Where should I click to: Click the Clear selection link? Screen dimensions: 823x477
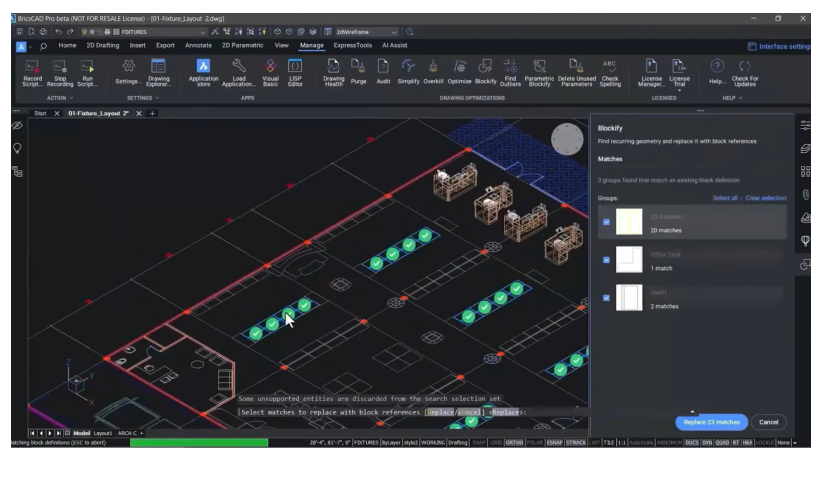765,198
